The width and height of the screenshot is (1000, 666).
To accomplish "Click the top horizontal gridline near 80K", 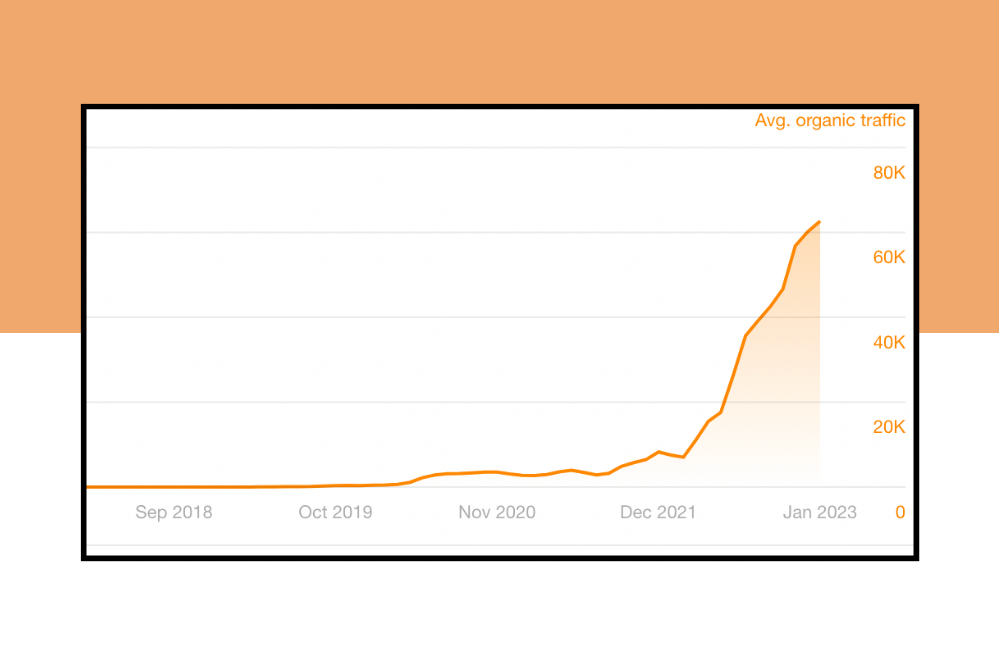I will (450, 148).
